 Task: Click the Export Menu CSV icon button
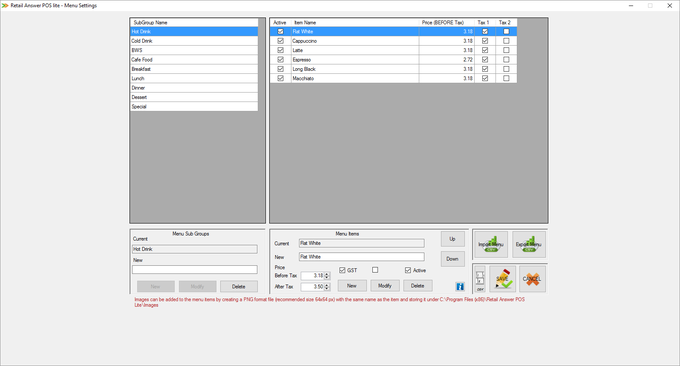coord(529,245)
